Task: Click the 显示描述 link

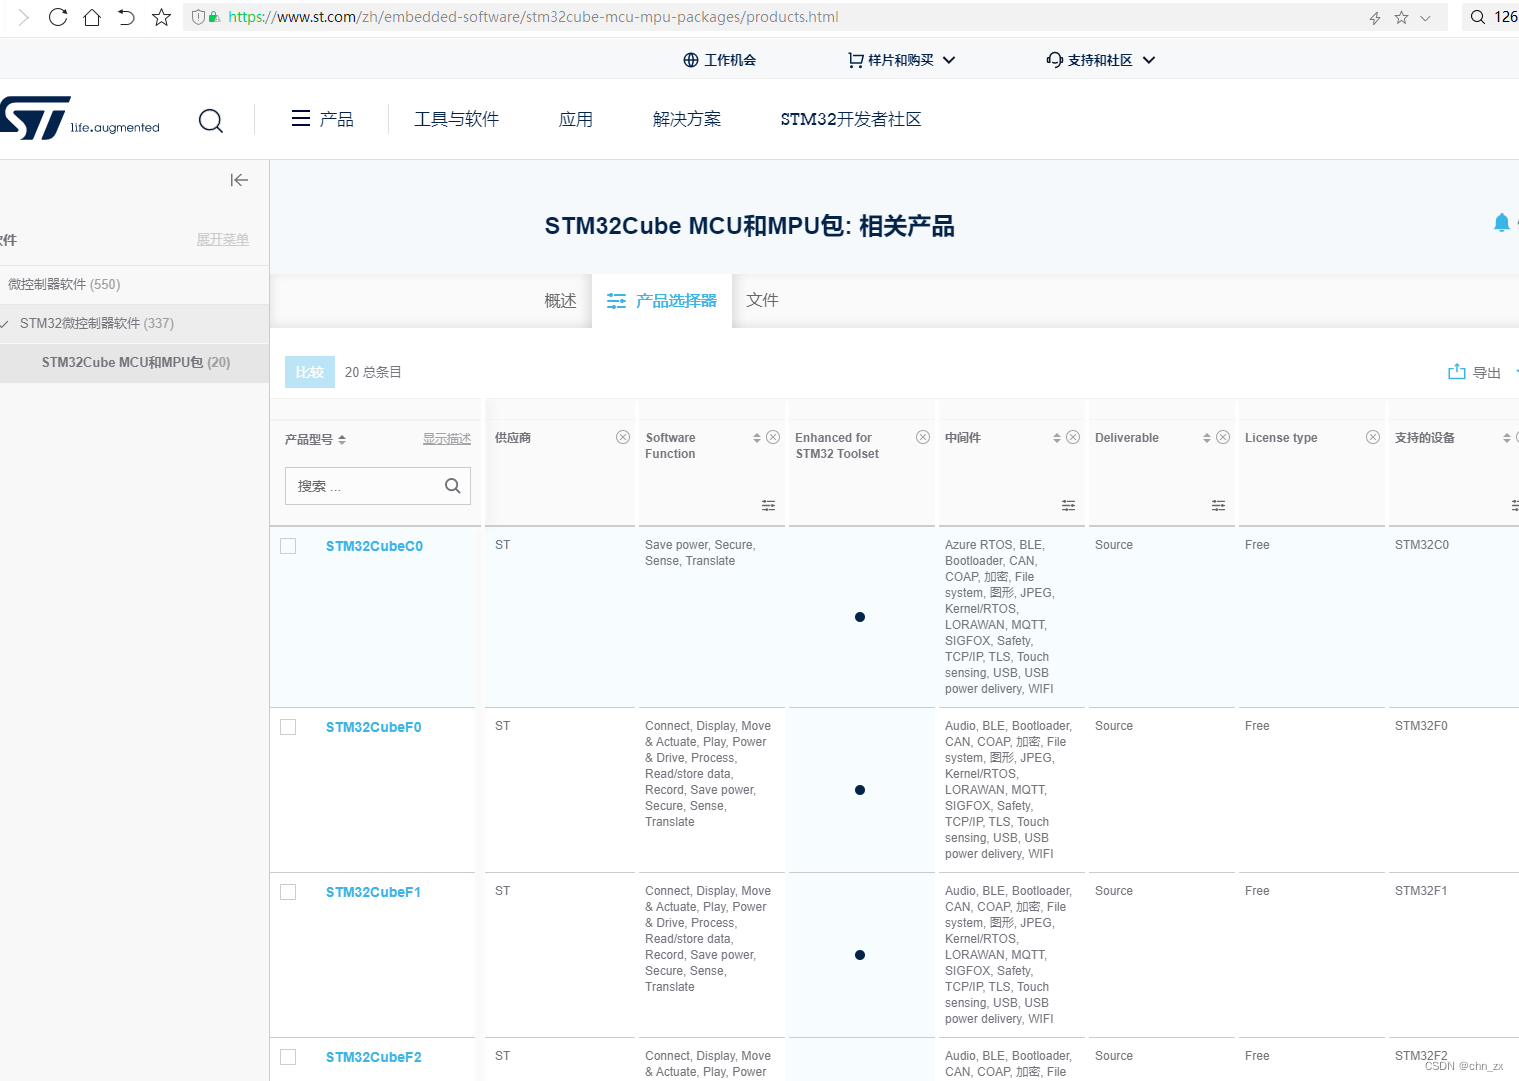Action: coord(447,439)
